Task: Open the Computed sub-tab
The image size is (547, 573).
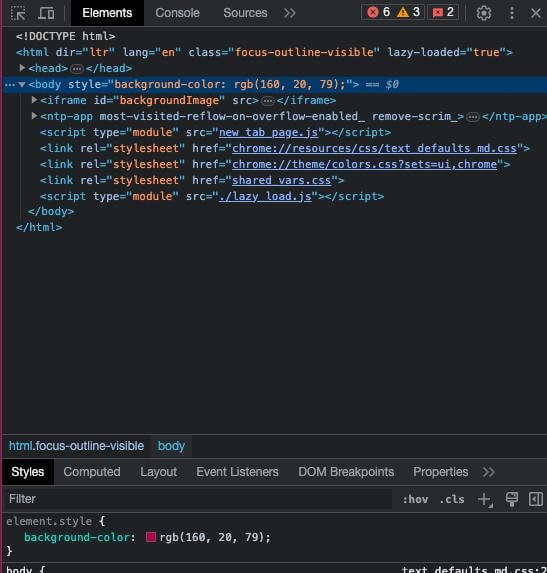Action: tap(92, 472)
